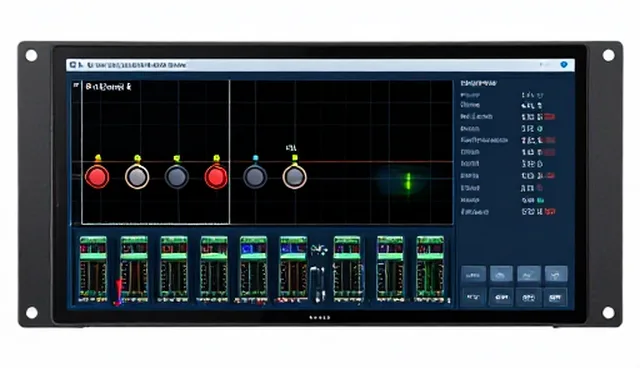This screenshot has width=640, height=368.
Task: Click the second button in the lower button row
Action: 501,297
